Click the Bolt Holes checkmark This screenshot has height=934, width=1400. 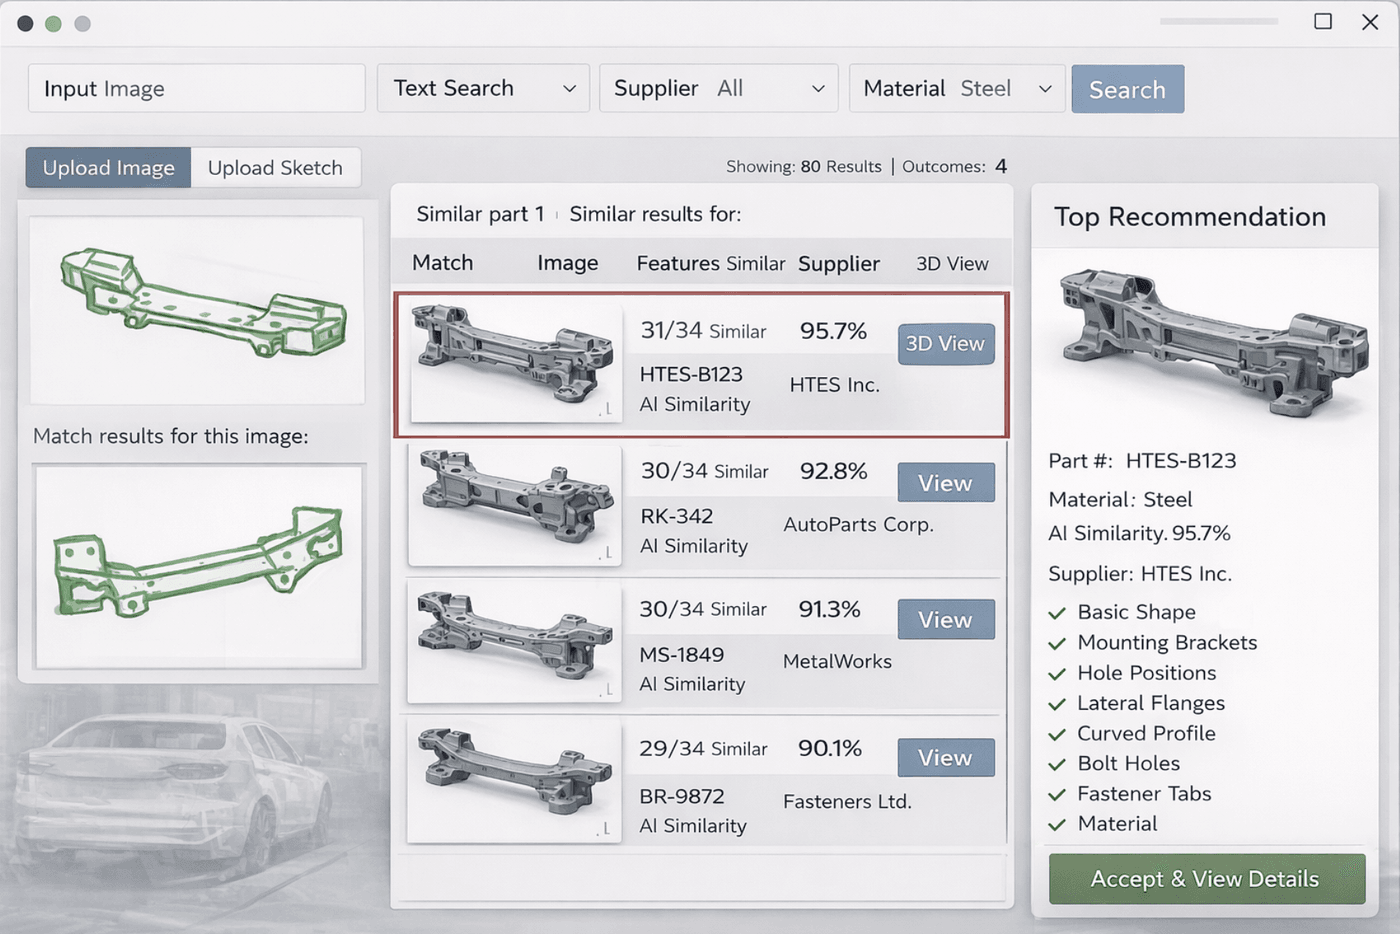[x=1057, y=764]
